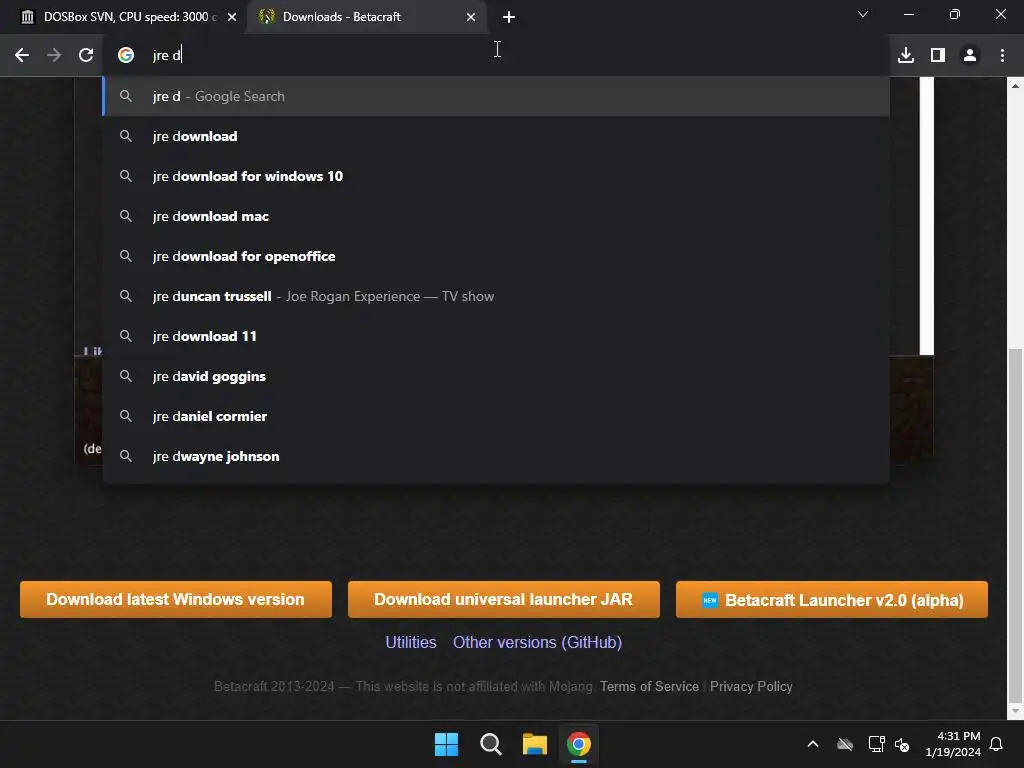The width and height of the screenshot is (1024, 768).
Task: Open the Windows Start menu
Action: coord(447,744)
